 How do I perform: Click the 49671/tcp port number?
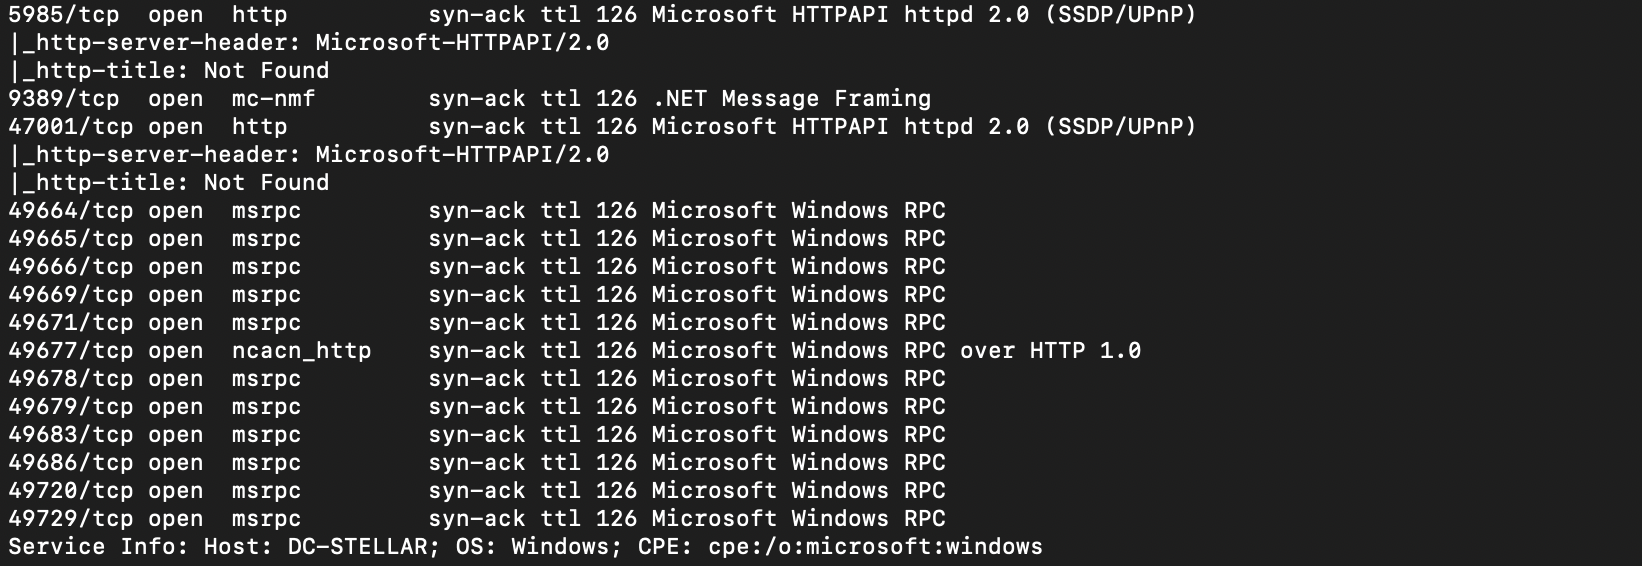tap(70, 323)
